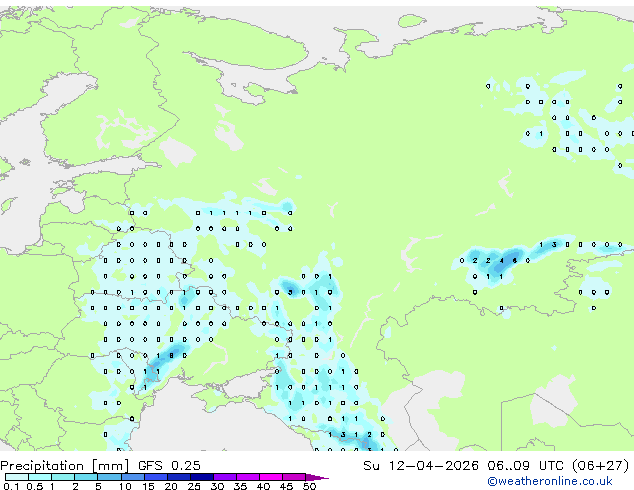Click the '06..09 UTC' time range text

[x=525, y=466]
